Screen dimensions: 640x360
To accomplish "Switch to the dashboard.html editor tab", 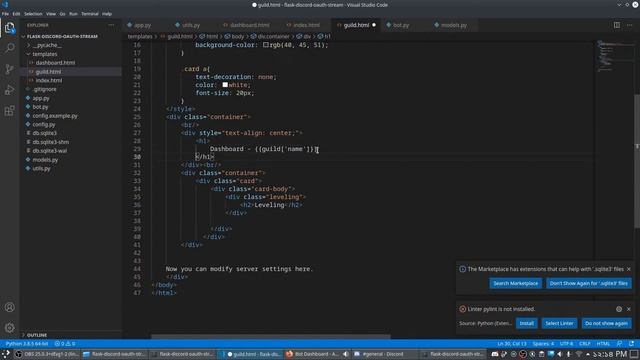I will coord(249,25).
